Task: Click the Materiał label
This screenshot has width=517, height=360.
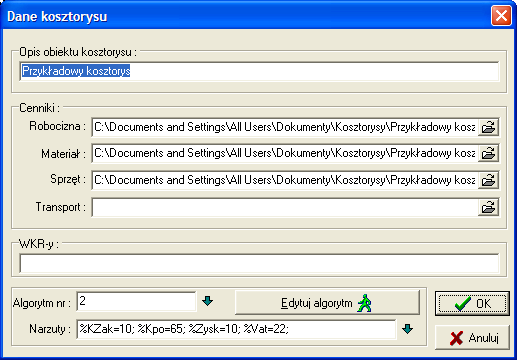Action: (x=63, y=154)
